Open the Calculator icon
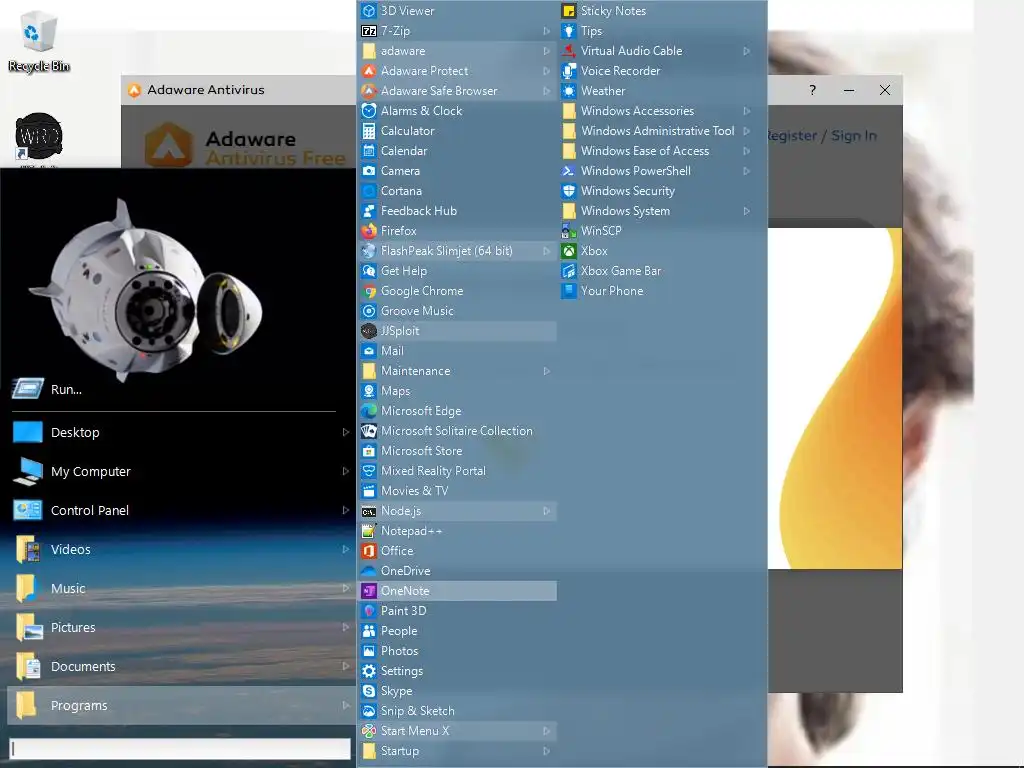The height and width of the screenshot is (768, 1024). pos(369,131)
